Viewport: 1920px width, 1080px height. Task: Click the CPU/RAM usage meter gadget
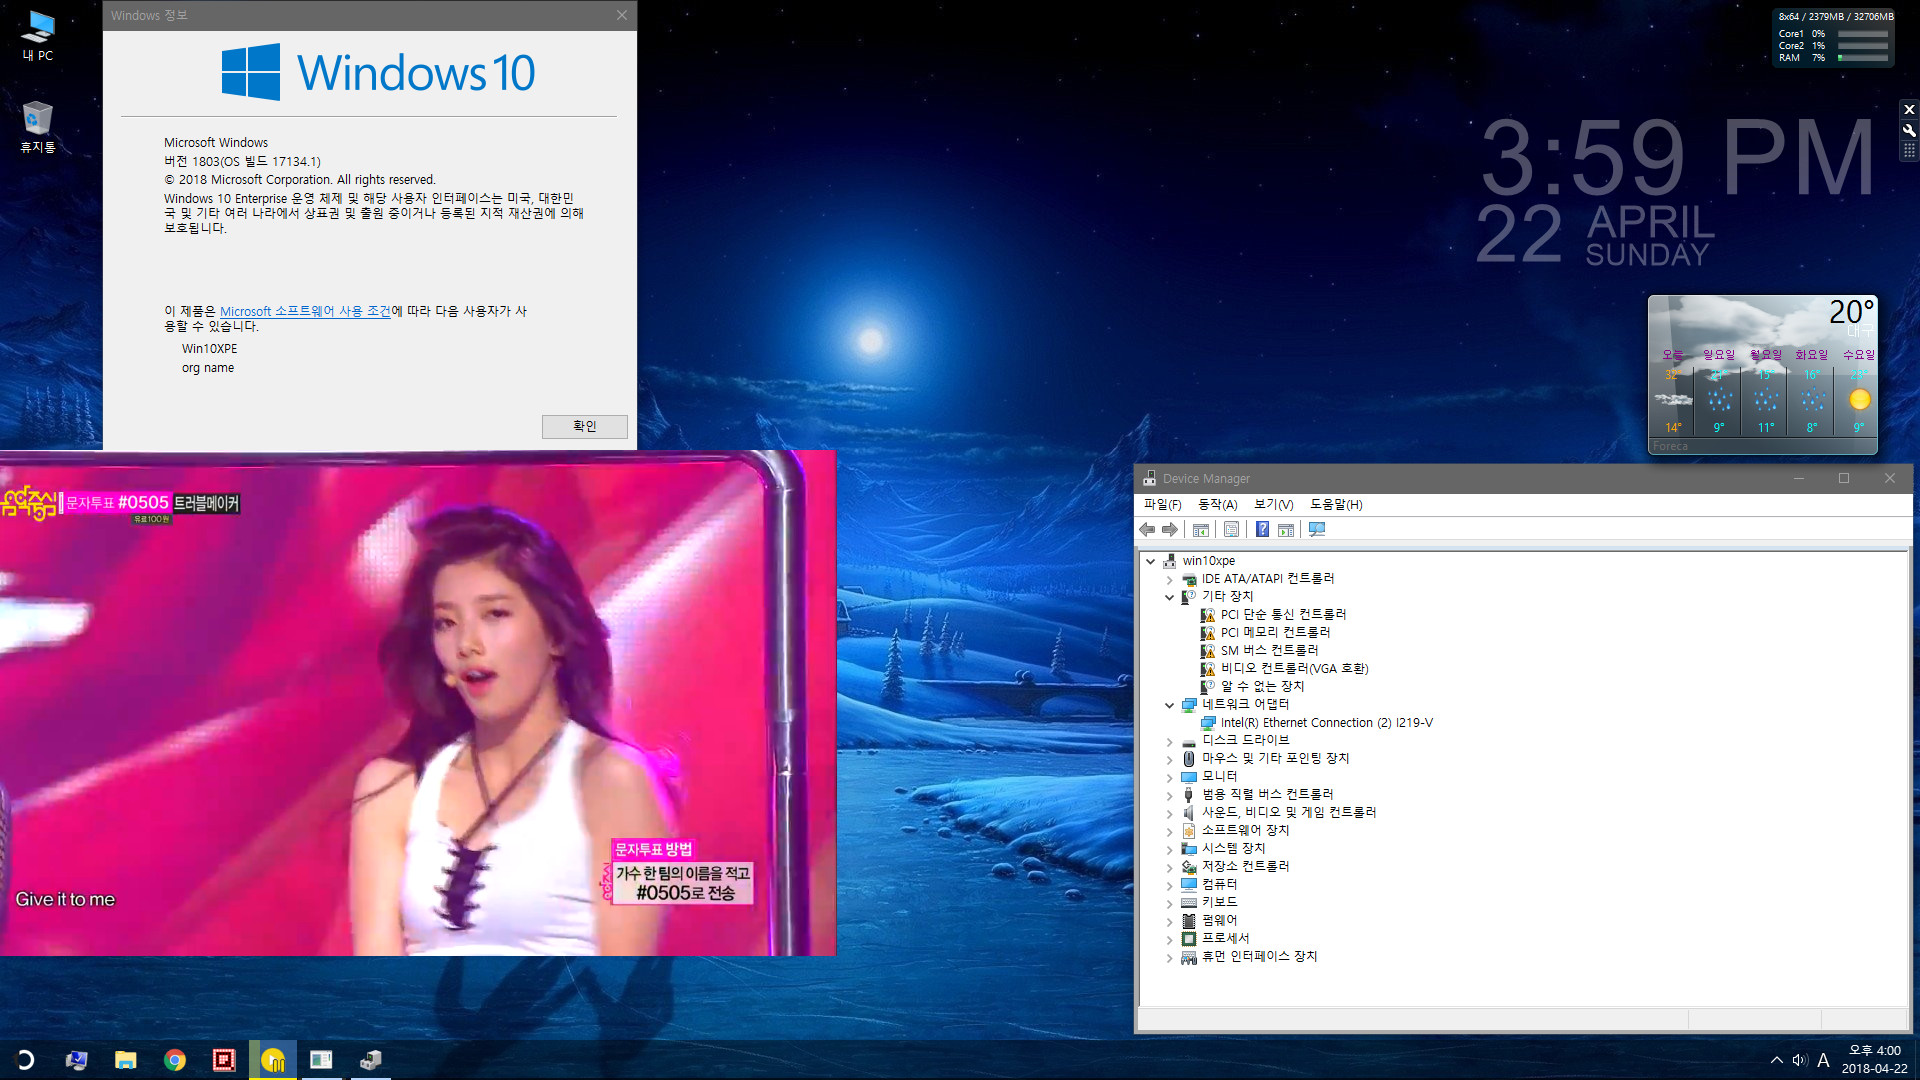point(1834,37)
